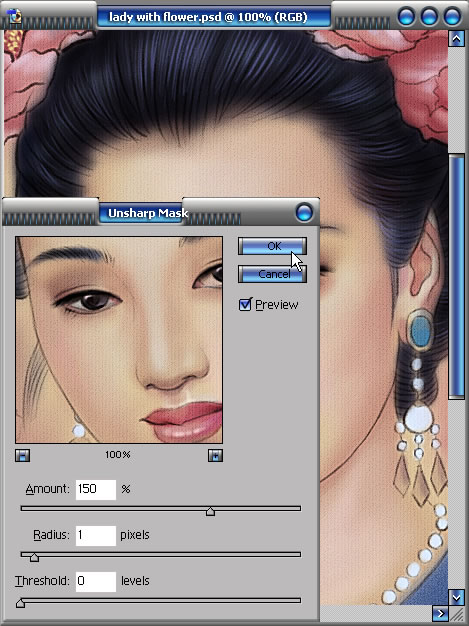The image size is (469, 626).
Task: Click the rightmost round window button in title bar
Action: (453, 17)
